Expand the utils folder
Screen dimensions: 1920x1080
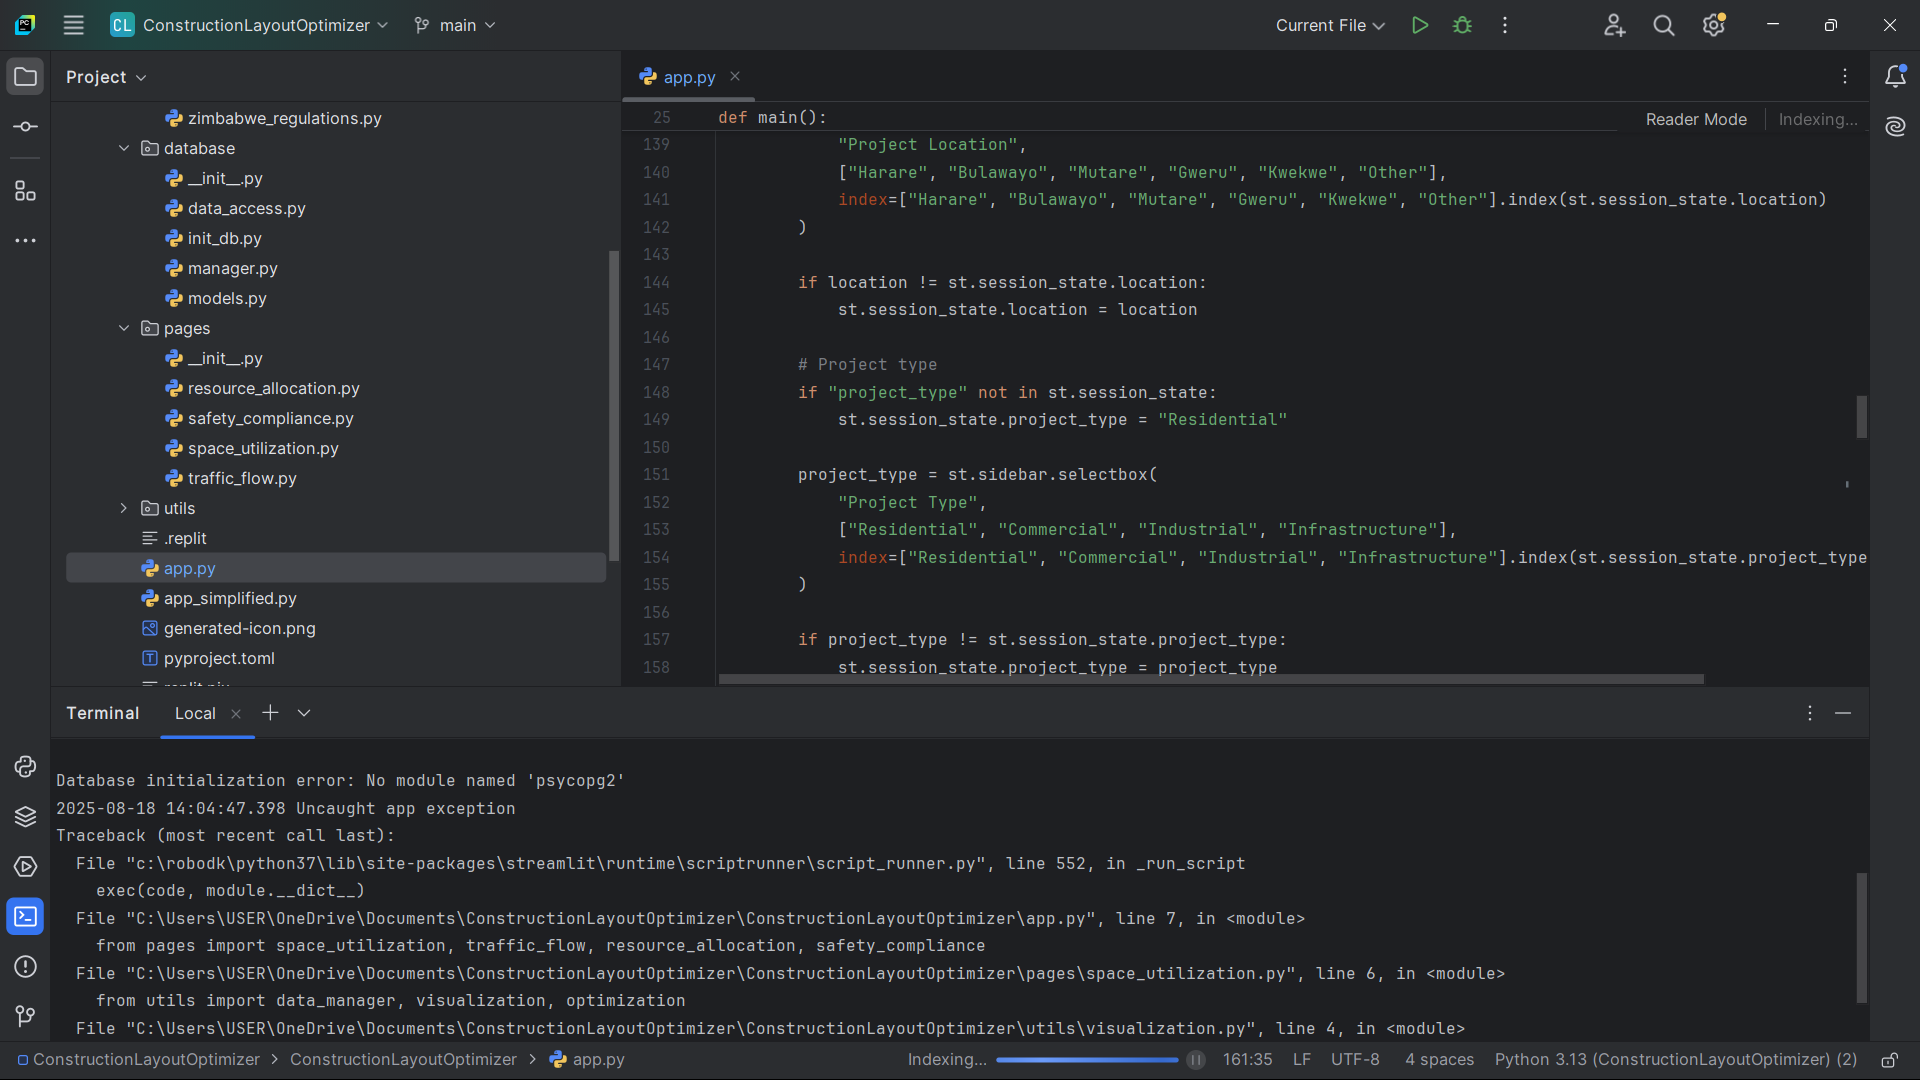124,508
